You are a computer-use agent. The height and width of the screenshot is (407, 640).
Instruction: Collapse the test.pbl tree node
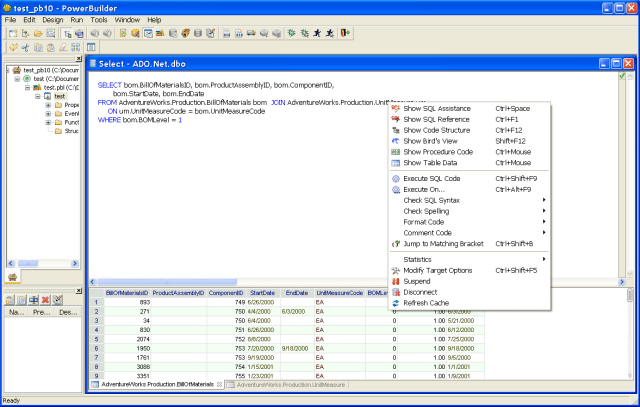[x=27, y=87]
